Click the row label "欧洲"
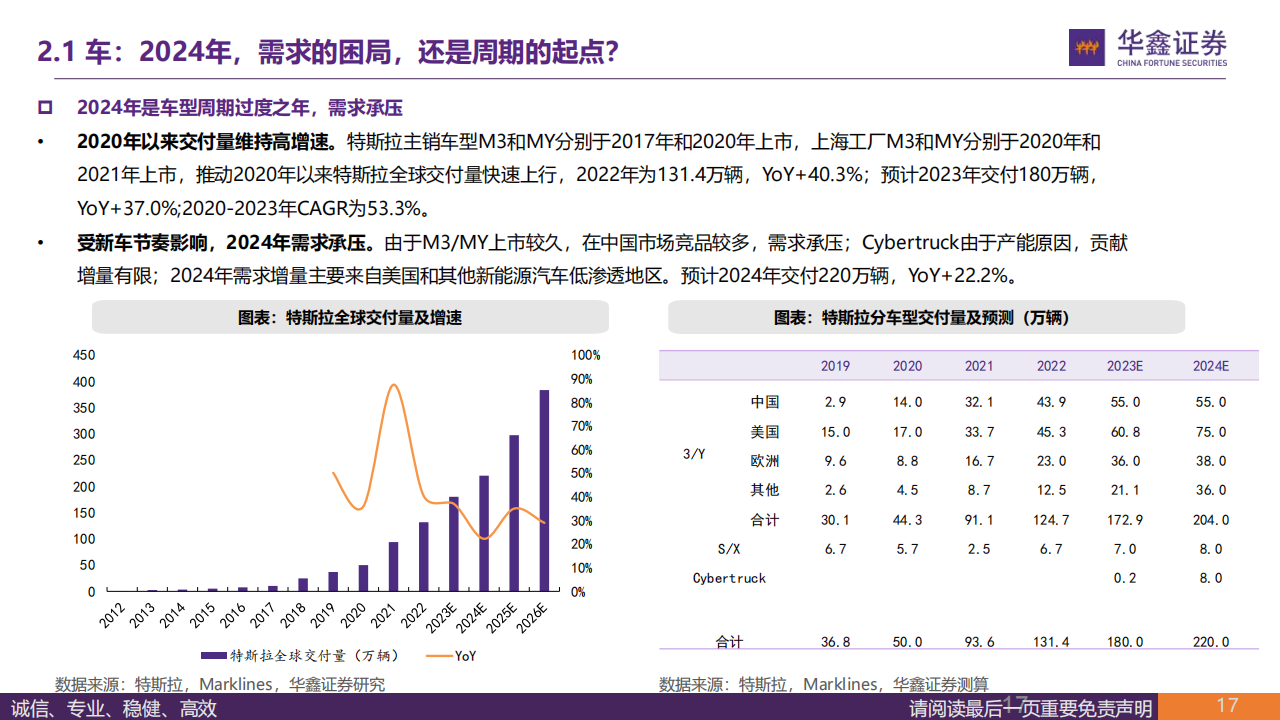Viewport: 1280px width, 720px height. coord(765,461)
